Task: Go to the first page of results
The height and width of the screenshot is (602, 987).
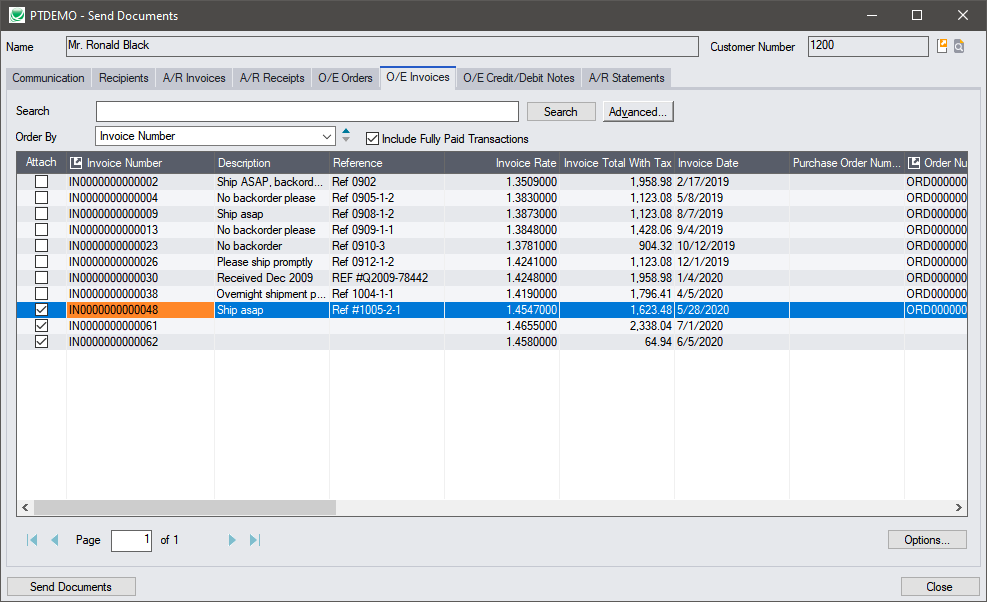Action: click(33, 540)
